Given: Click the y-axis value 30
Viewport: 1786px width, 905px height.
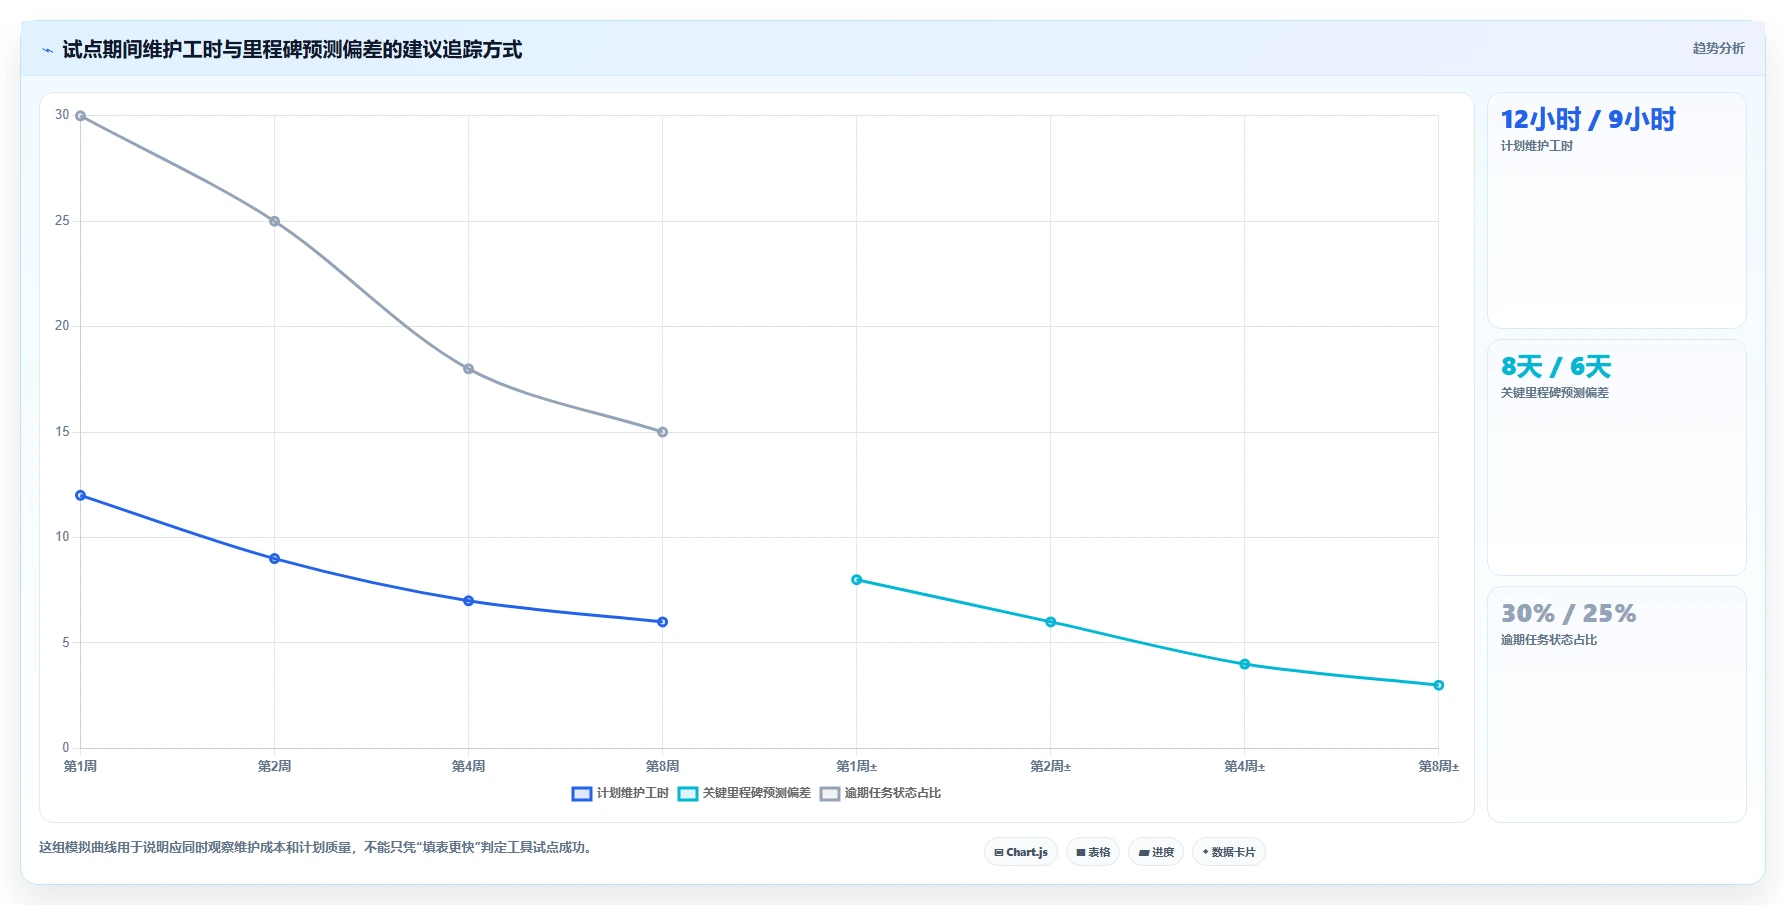Looking at the screenshot, I should pos(62,115).
